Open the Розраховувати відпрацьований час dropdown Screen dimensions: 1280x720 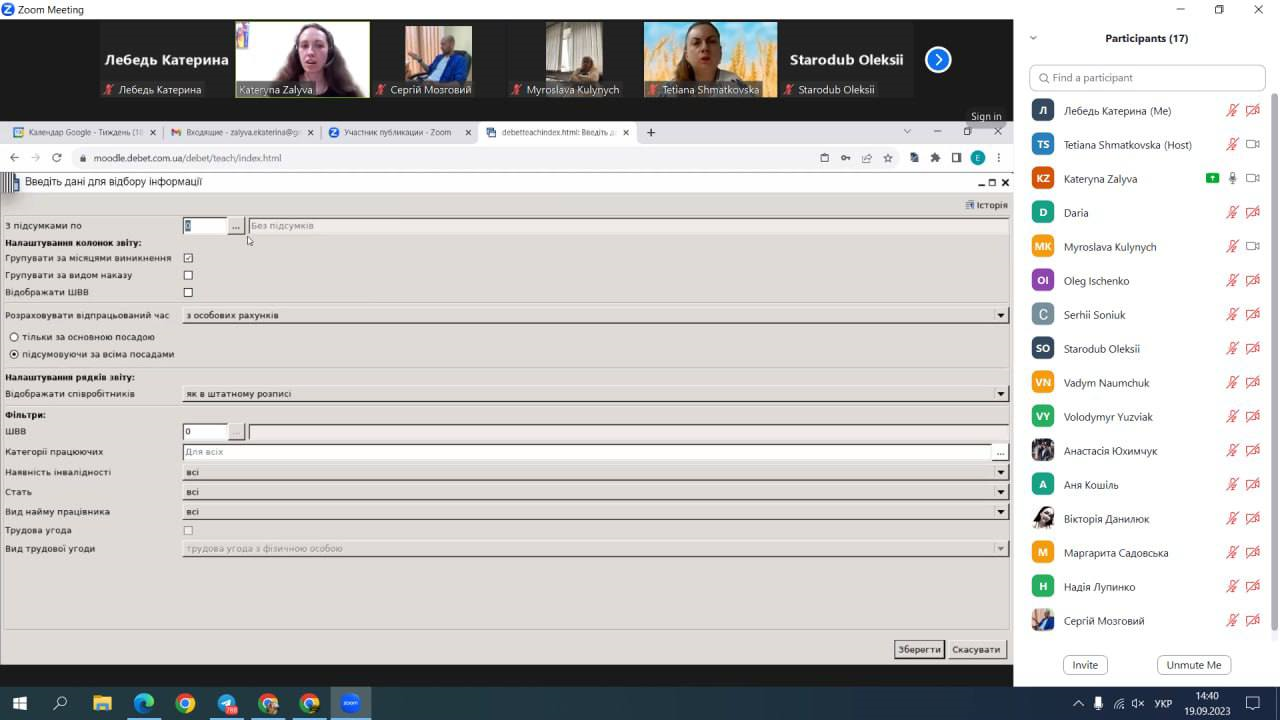[x=1000, y=315]
